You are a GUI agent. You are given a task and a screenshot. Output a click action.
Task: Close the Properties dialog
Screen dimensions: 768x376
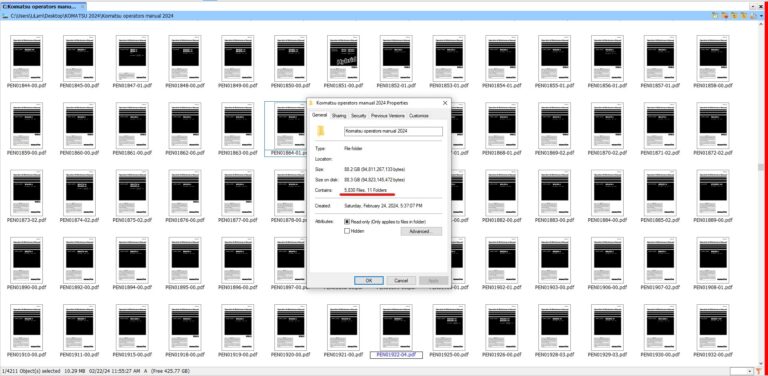[x=445, y=103]
